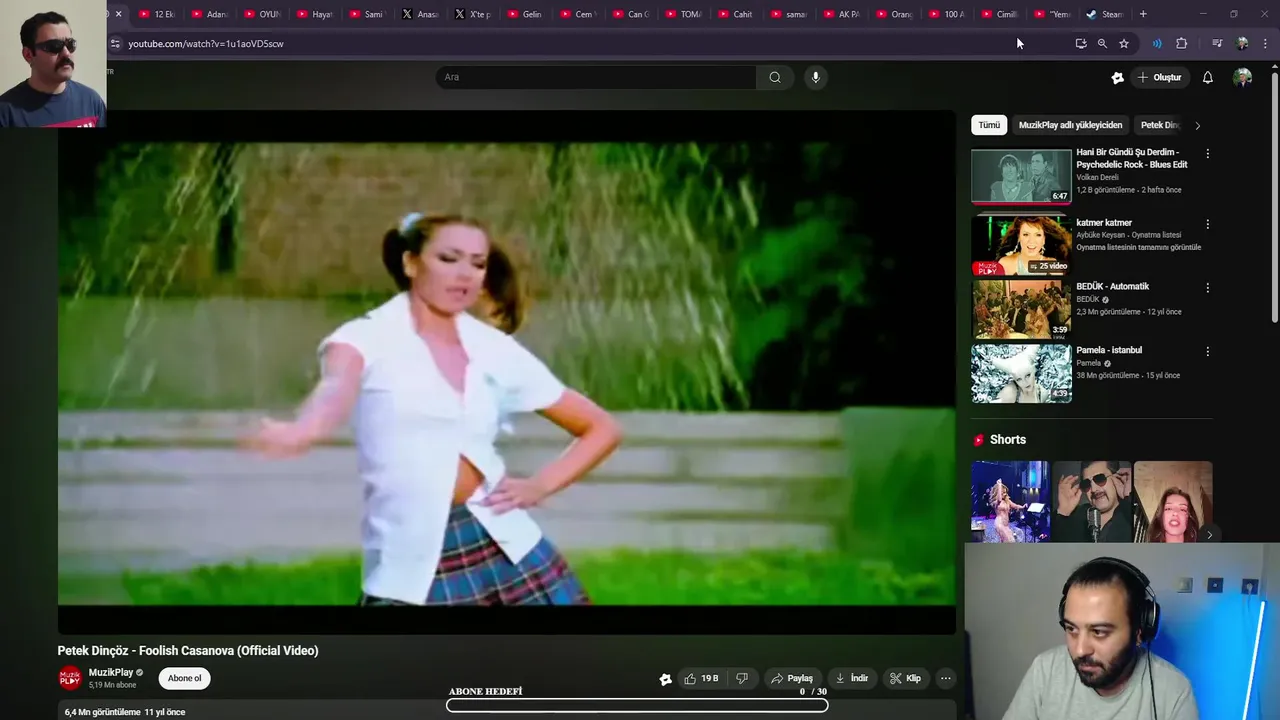Switch to the AK PA browser tab

pos(841,14)
